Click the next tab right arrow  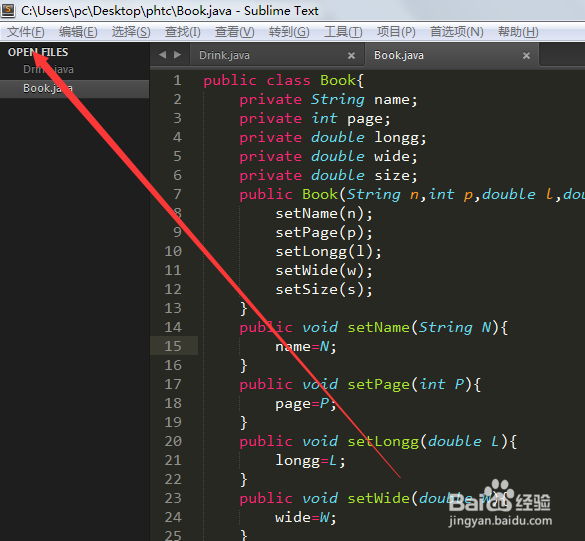pyautogui.click(x=178, y=55)
